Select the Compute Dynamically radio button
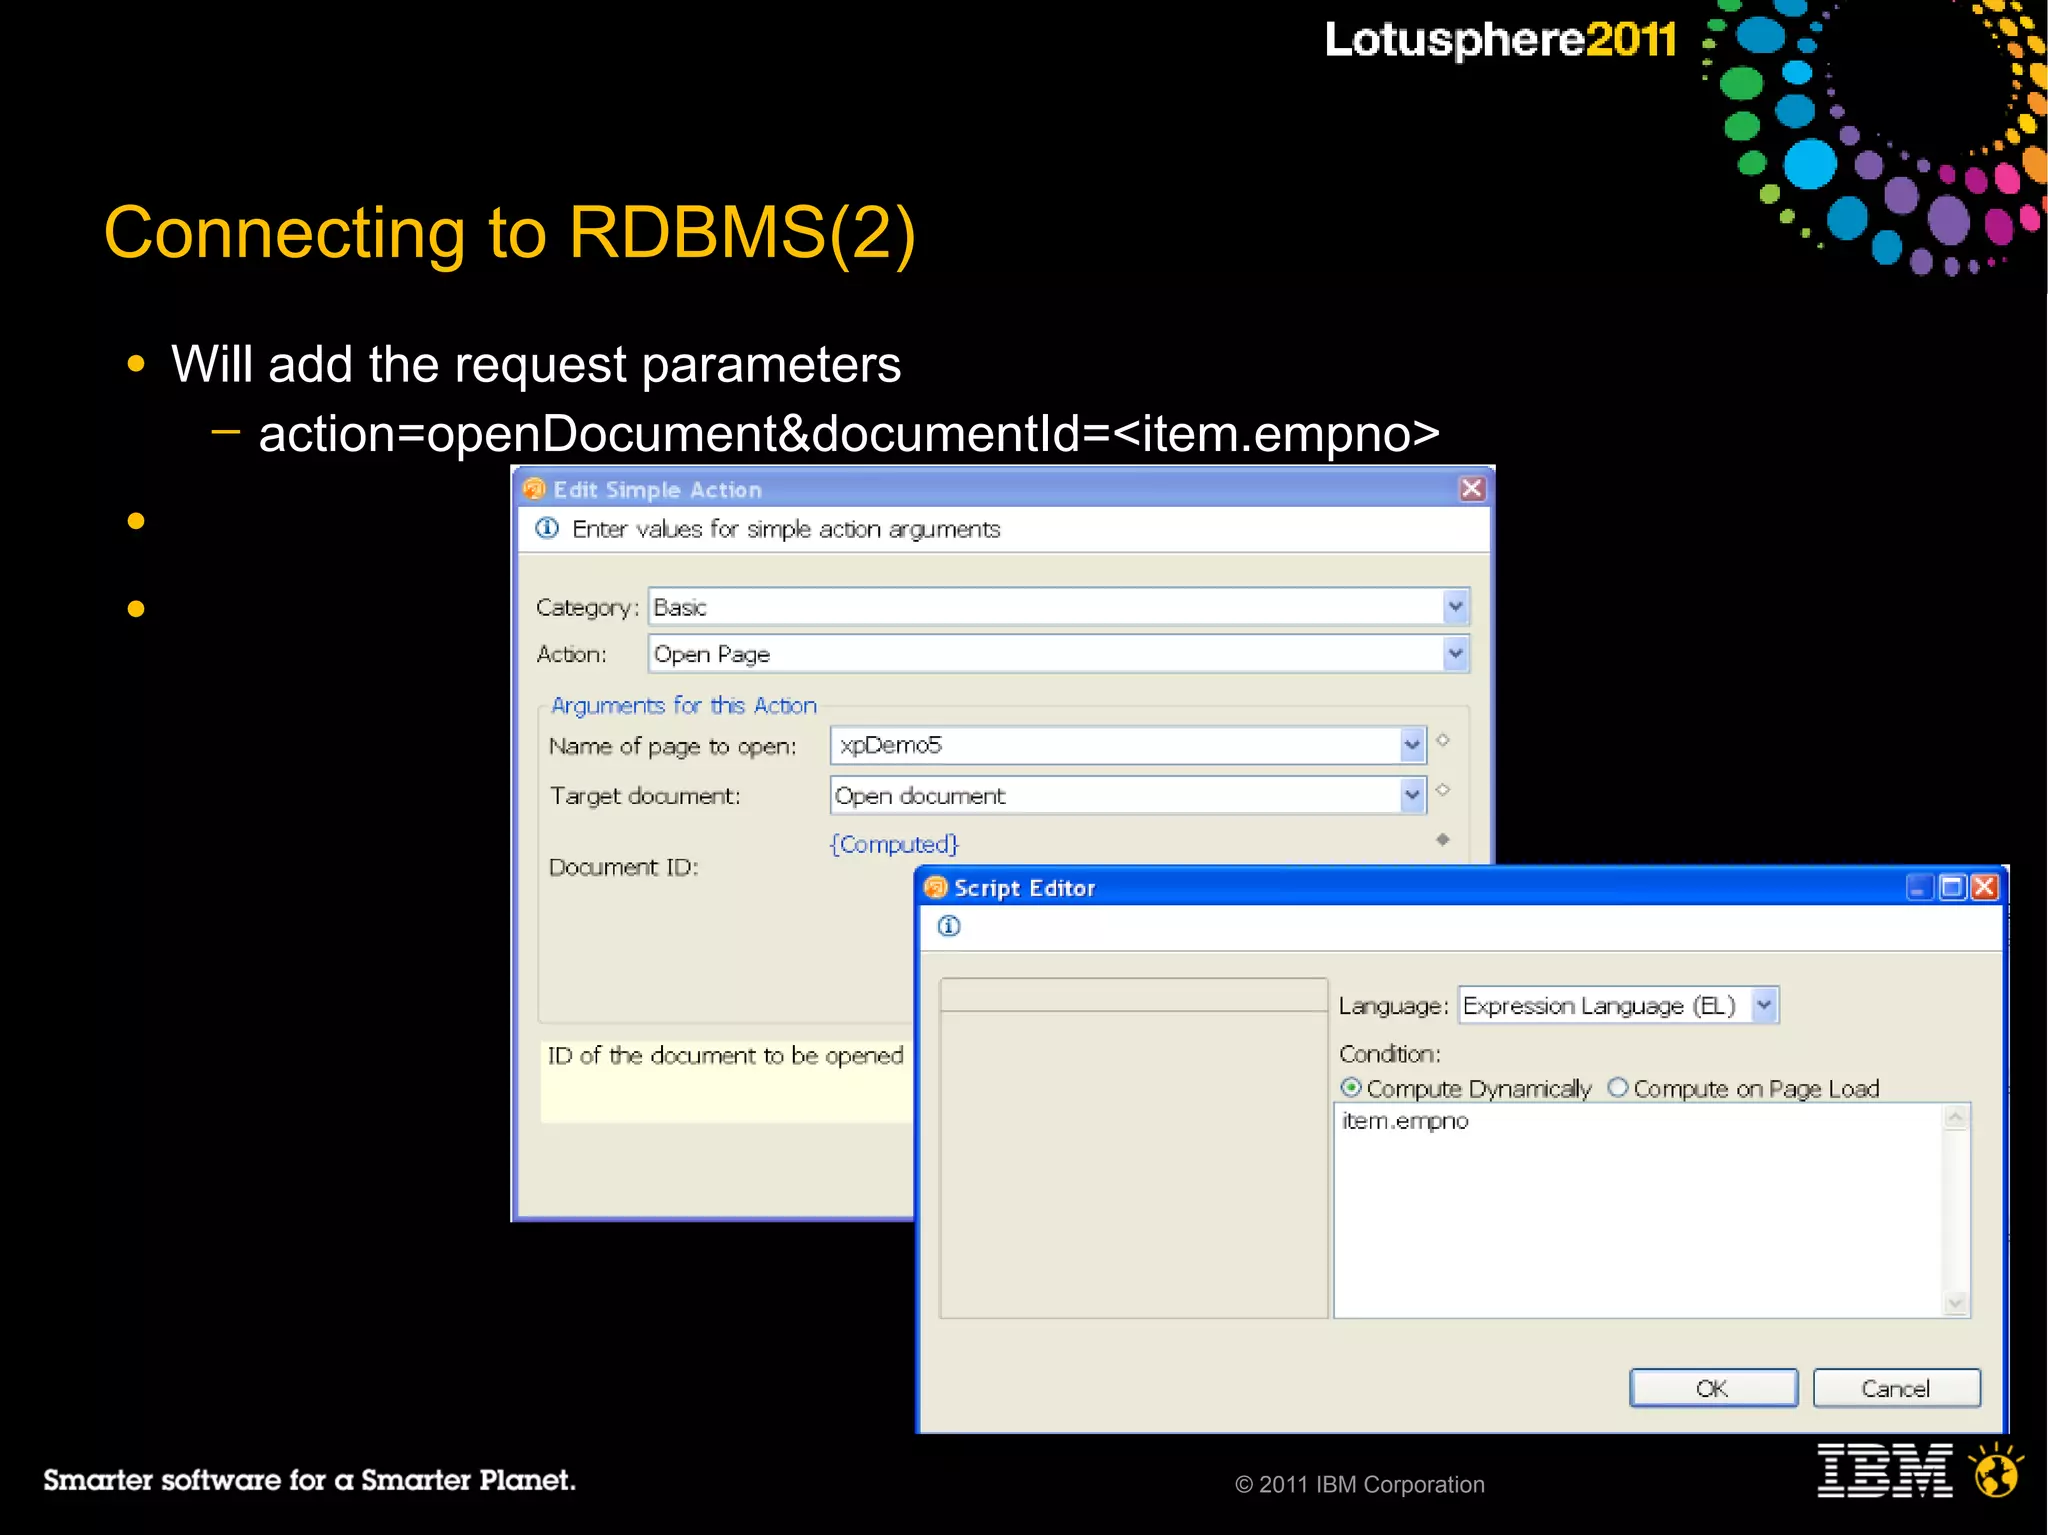The height and width of the screenshot is (1535, 2048). [x=1351, y=1087]
